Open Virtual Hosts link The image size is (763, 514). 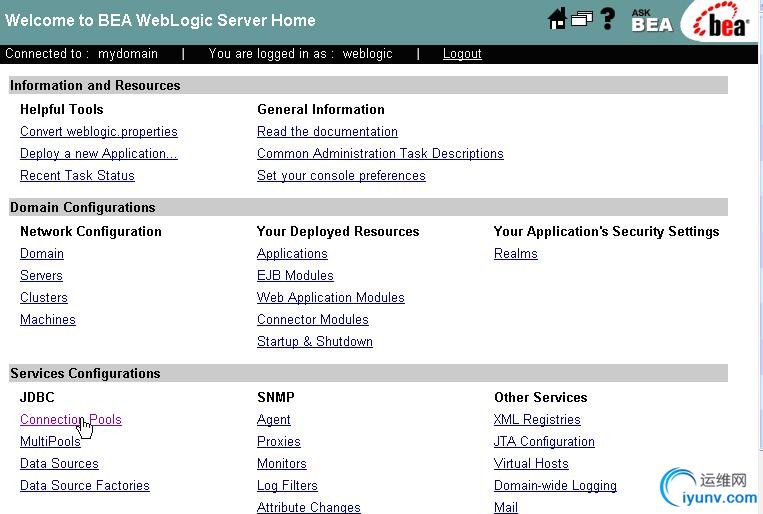tap(531, 463)
